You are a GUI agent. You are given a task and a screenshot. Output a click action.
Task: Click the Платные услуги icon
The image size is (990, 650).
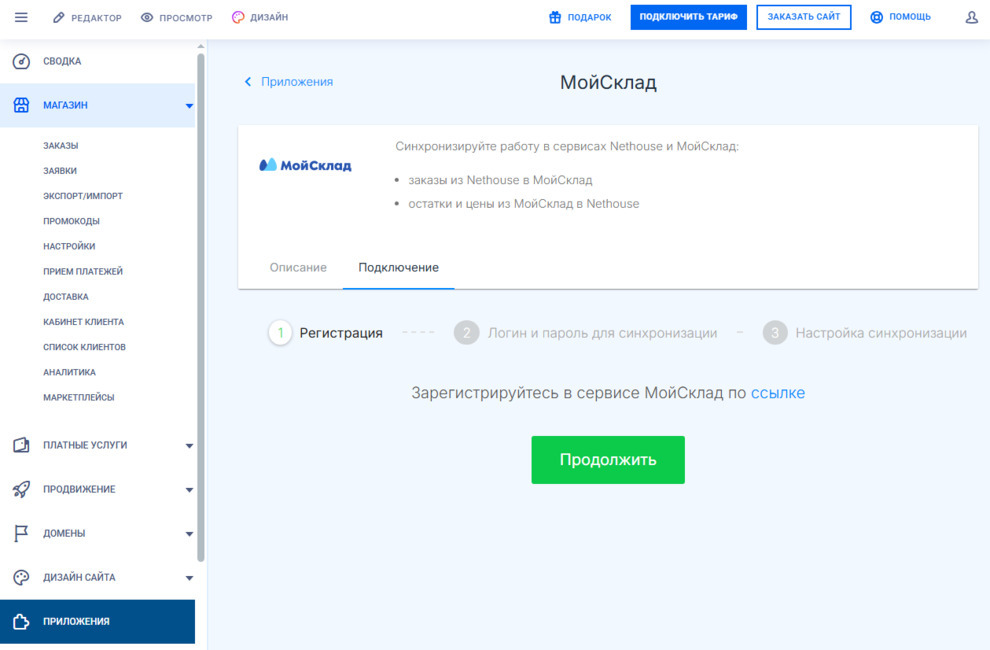(21, 445)
